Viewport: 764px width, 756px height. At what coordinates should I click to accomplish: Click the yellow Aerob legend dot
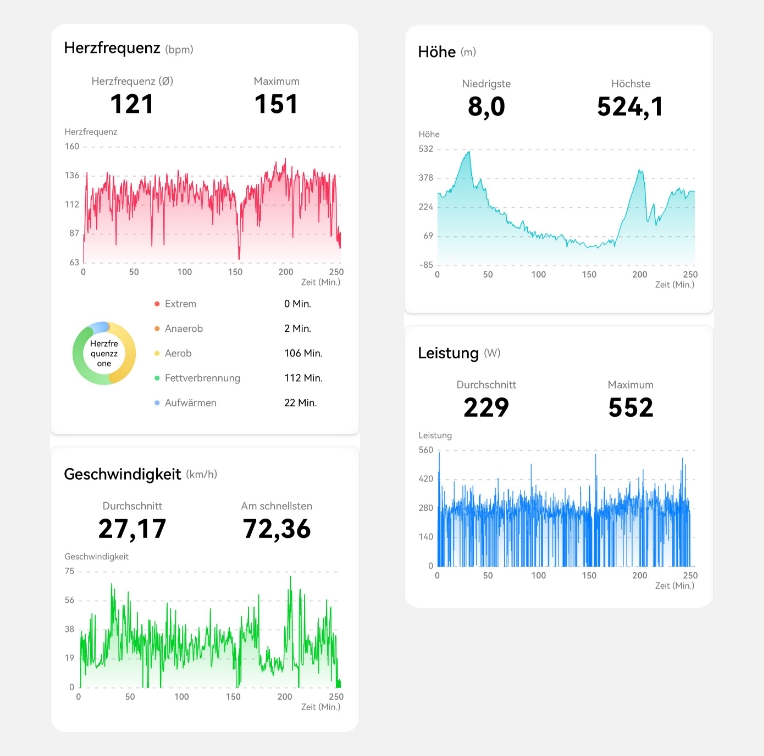tap(157, 354)
